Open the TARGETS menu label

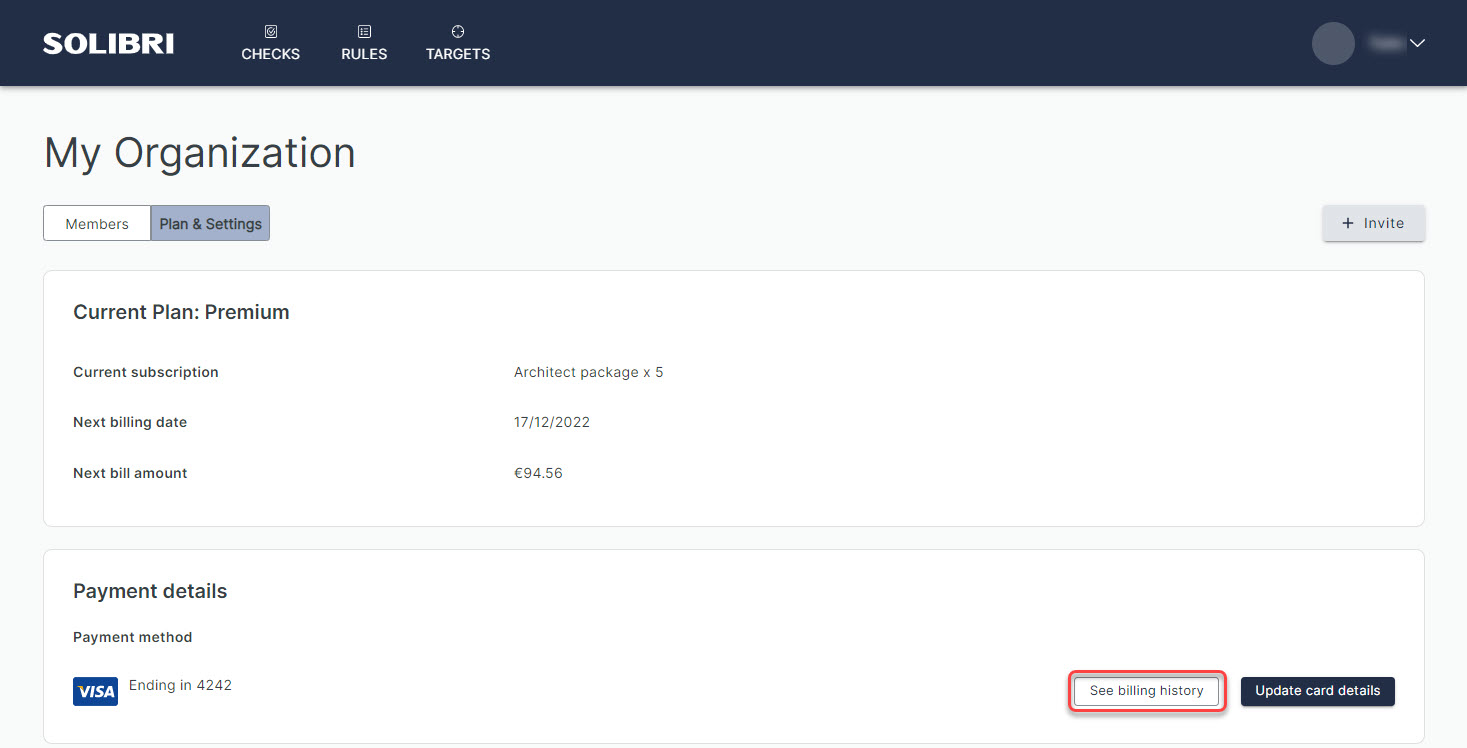point(458,54)
